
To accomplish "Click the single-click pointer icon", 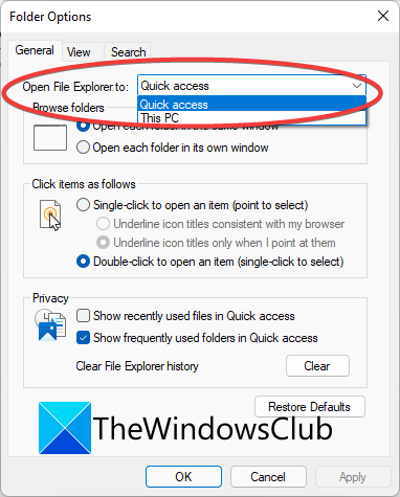I will coord(50,215).
